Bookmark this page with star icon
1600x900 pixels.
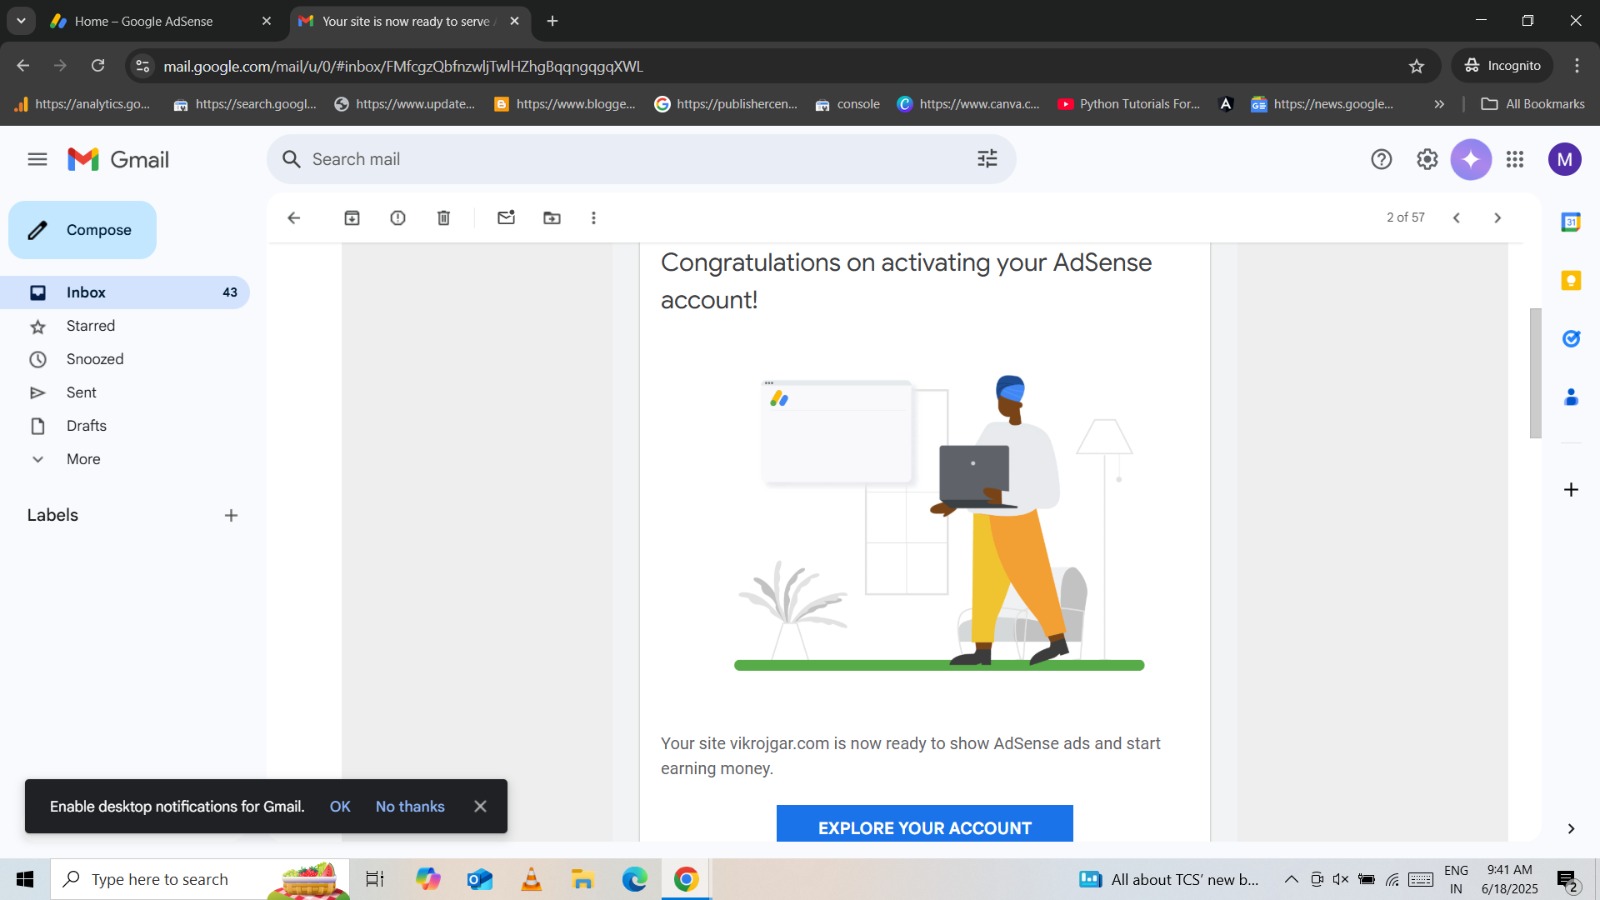(1416, 66)
